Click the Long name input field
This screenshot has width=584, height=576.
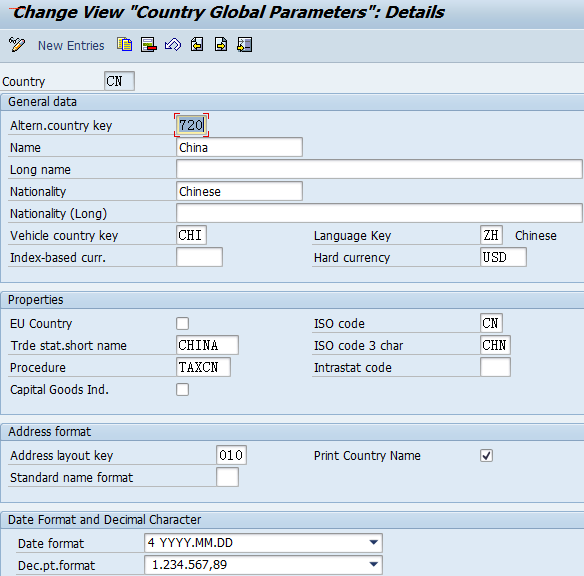pyautogui.click(x=379, y=169)
